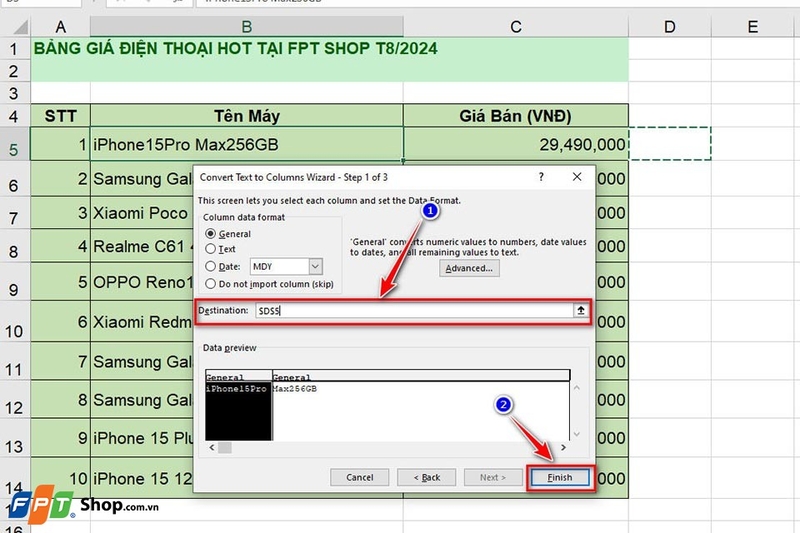Click STT cell with number 7
The image size is (800, 533).
click(x=60, y=362)
